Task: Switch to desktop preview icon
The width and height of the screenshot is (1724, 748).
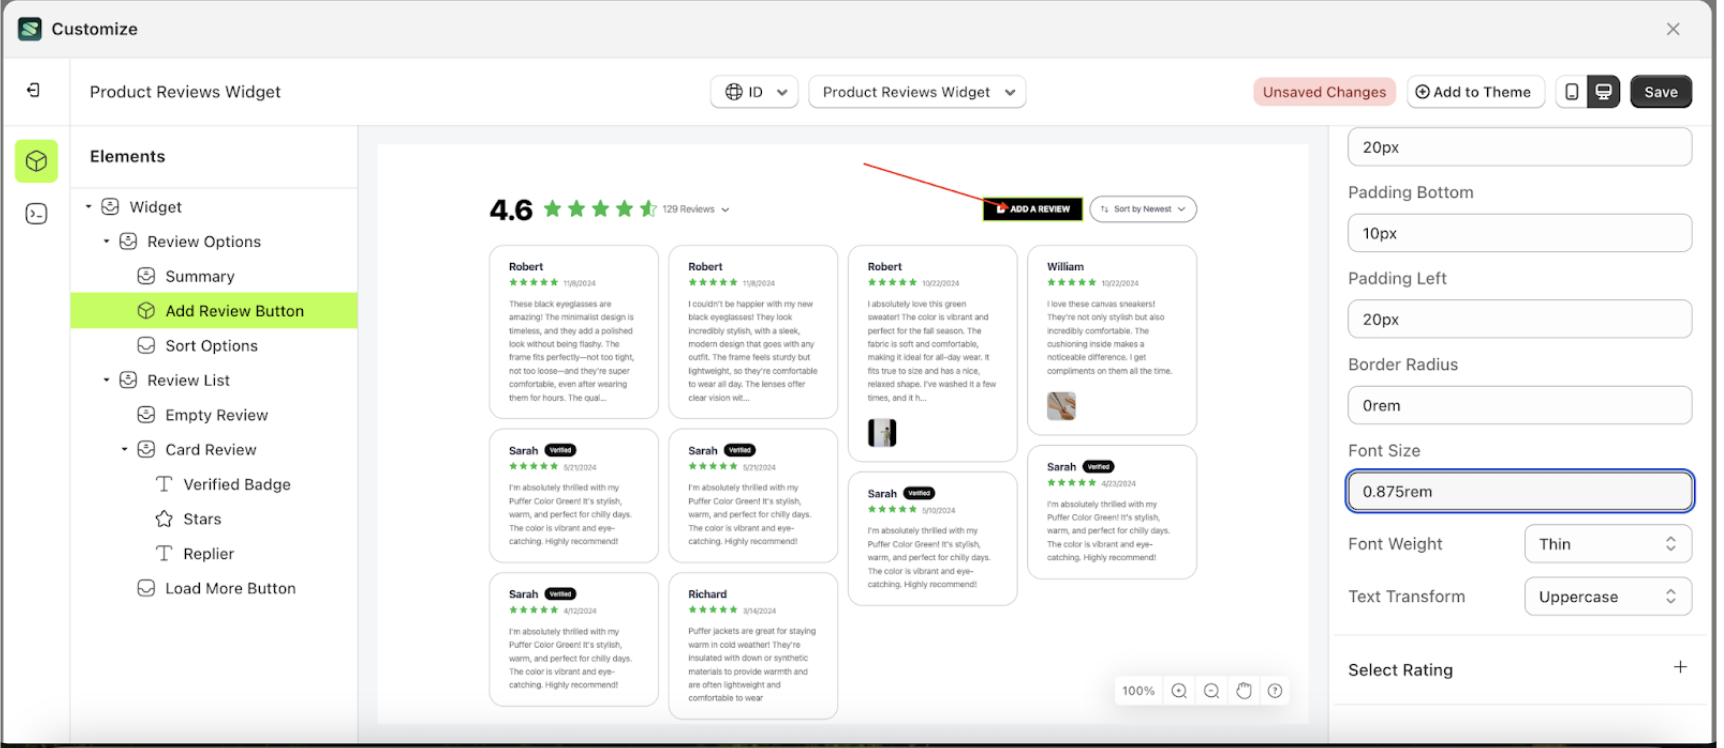Action: click(1604, 92)
